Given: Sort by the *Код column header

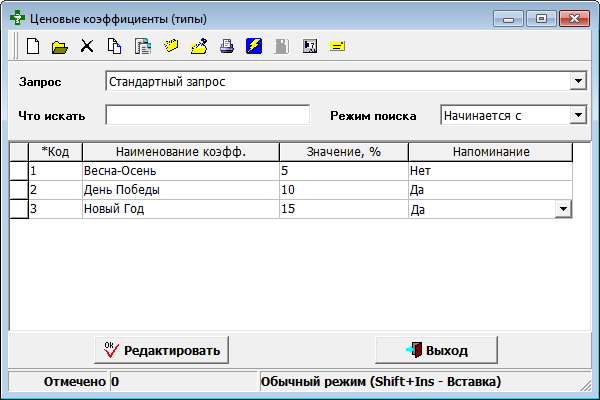Looking at the screenshot, I should coord(55,152).
